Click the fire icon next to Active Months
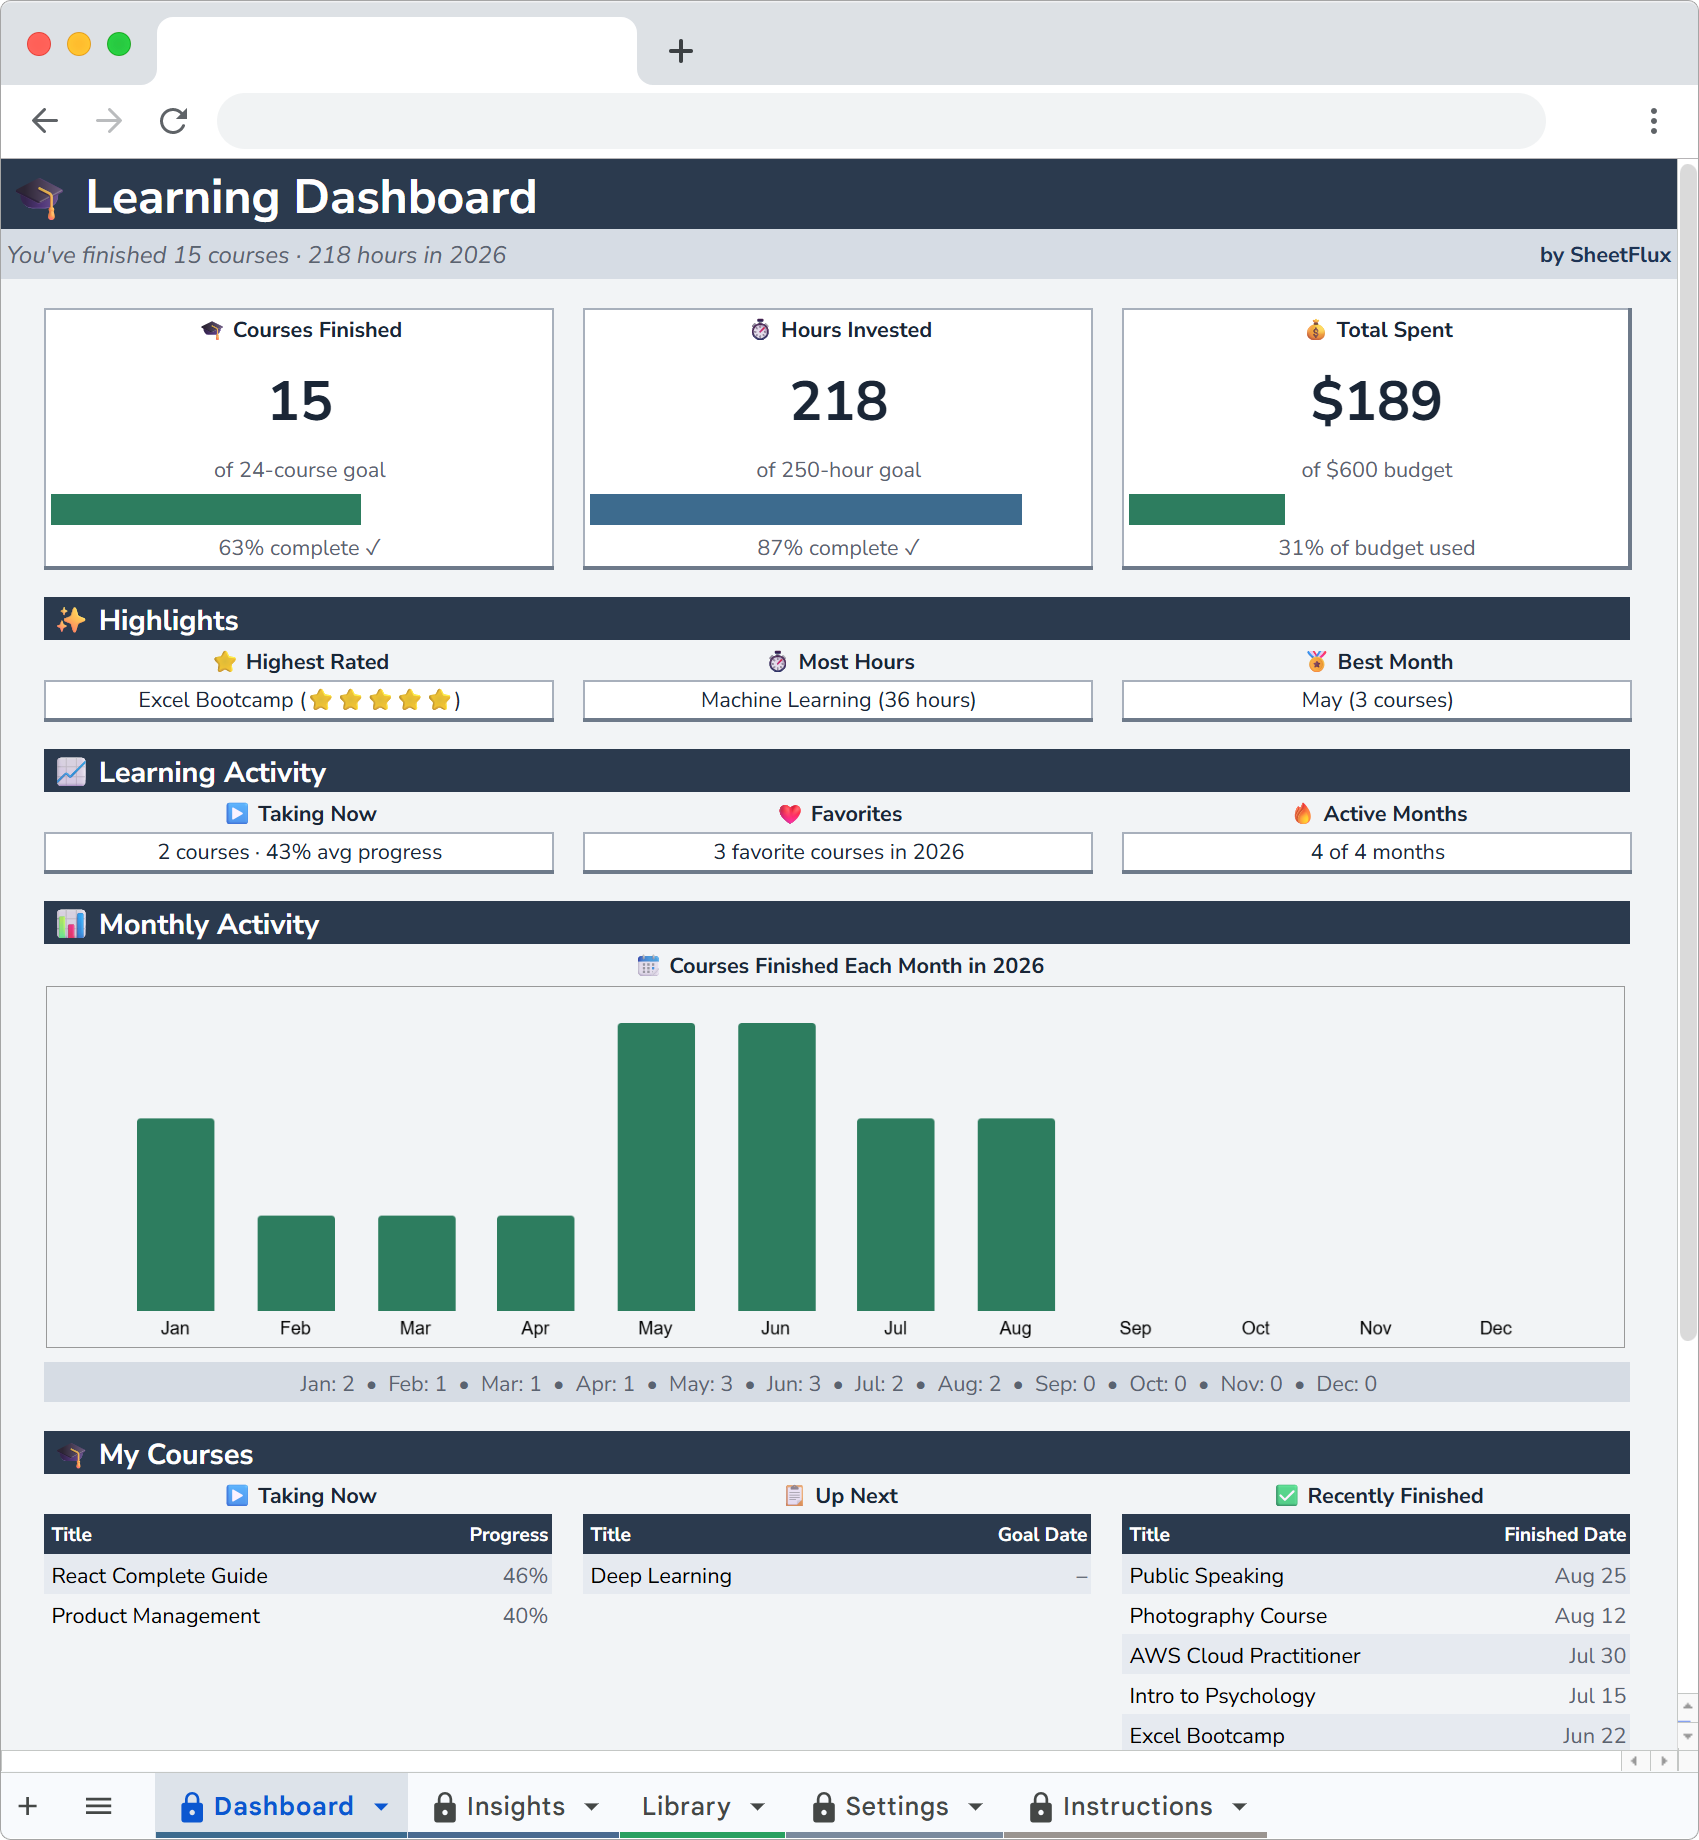Viewport: 1699px width, 1840px height. point(1302,813)
